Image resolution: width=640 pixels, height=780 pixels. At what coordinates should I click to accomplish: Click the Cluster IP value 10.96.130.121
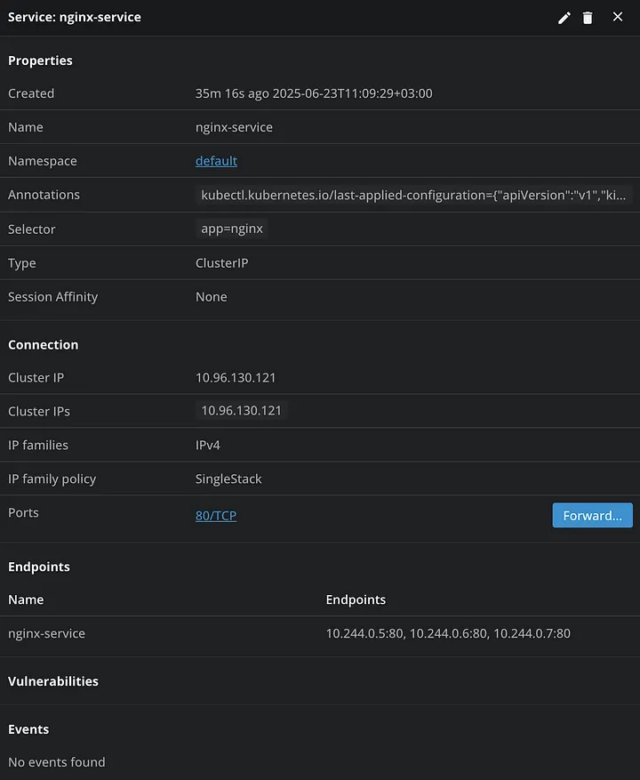coord(235,378)
